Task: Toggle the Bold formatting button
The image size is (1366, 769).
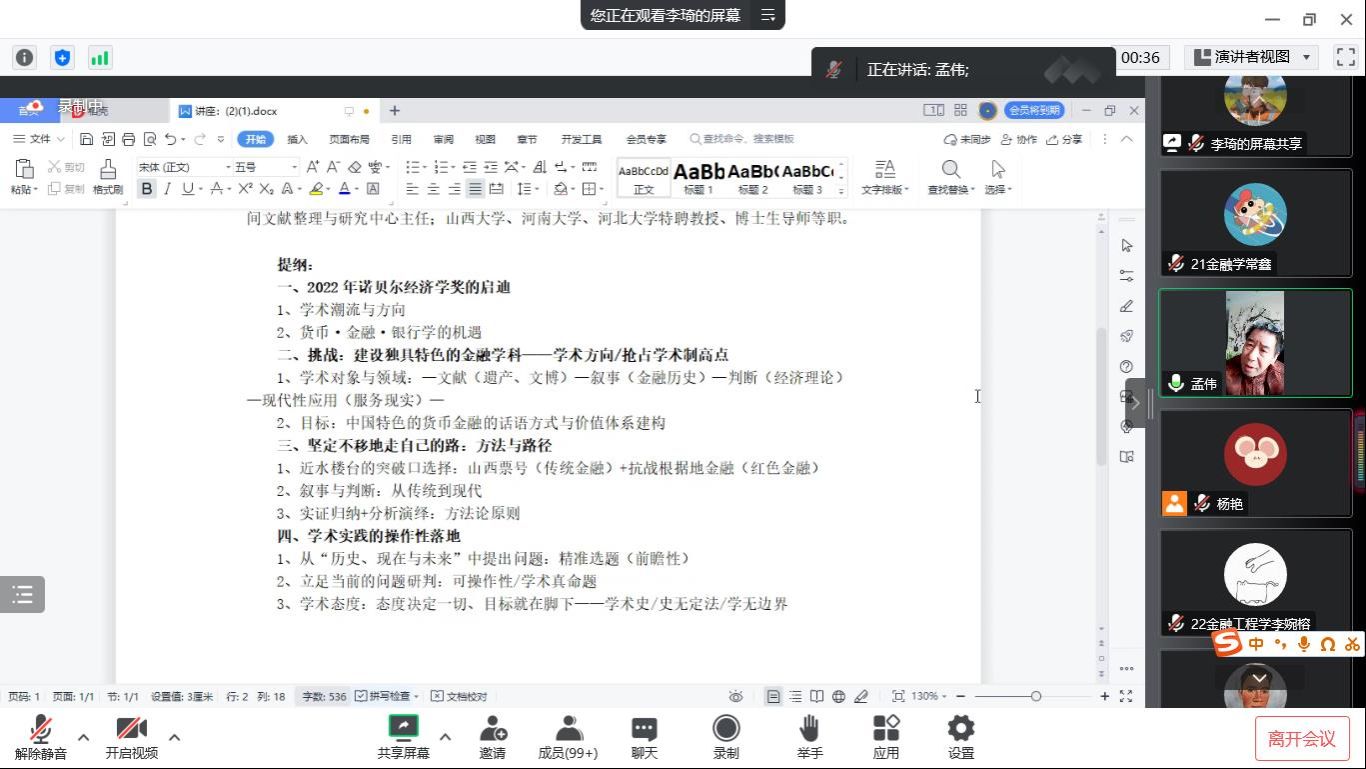Action: point(147,189)
